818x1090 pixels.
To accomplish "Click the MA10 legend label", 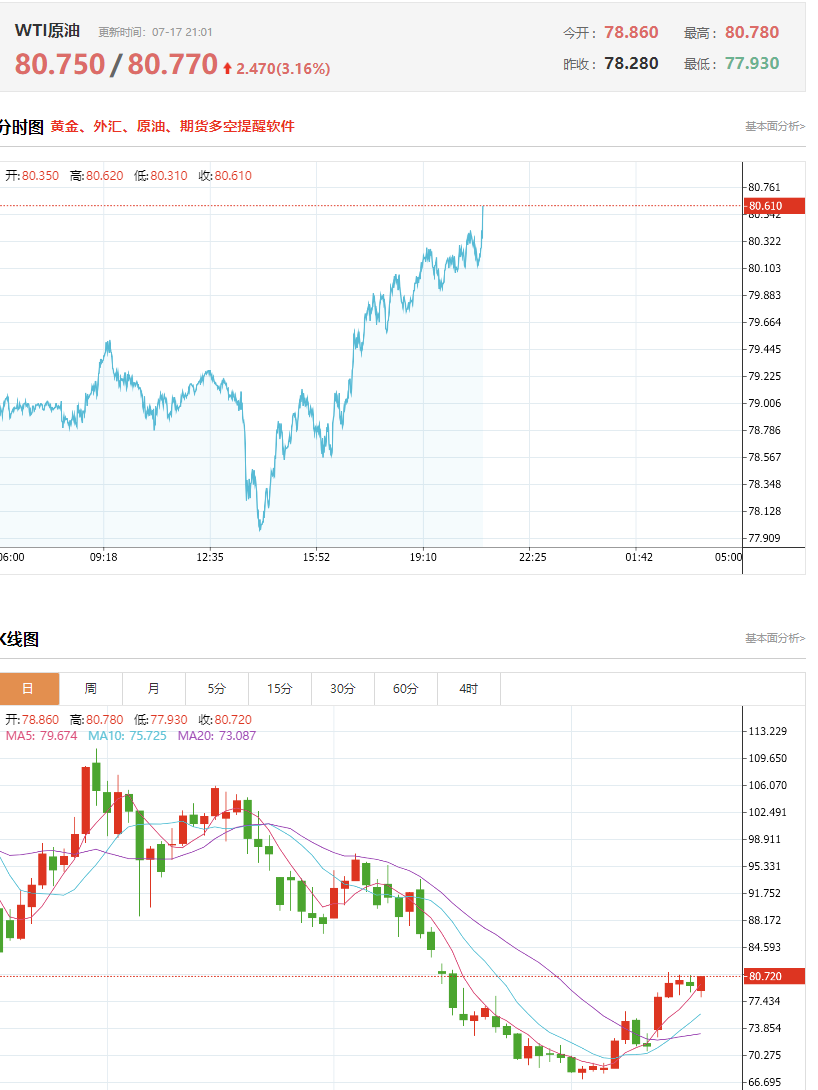I will pos(127,735).
